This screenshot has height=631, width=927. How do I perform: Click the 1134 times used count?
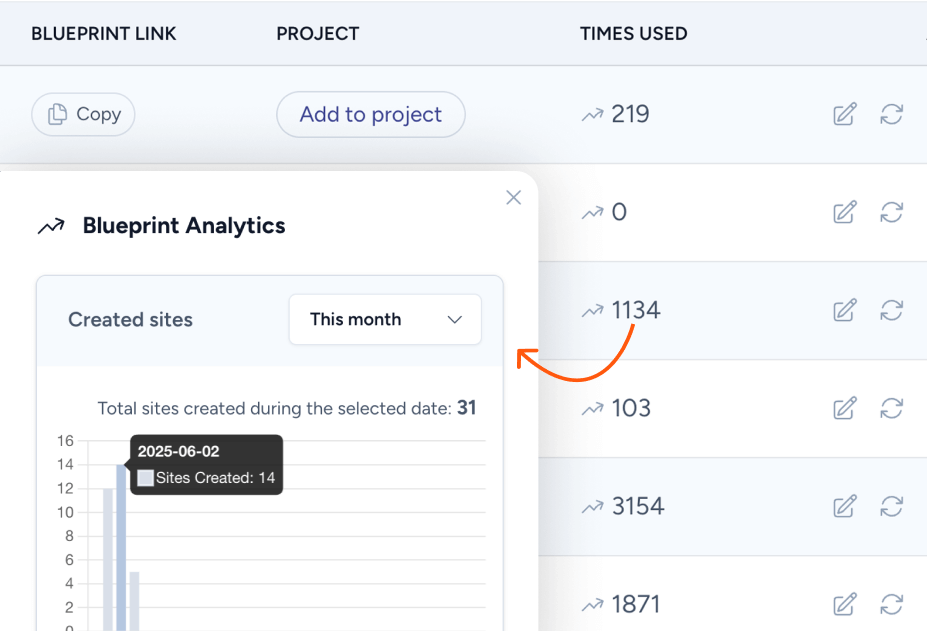coord(636,310)
